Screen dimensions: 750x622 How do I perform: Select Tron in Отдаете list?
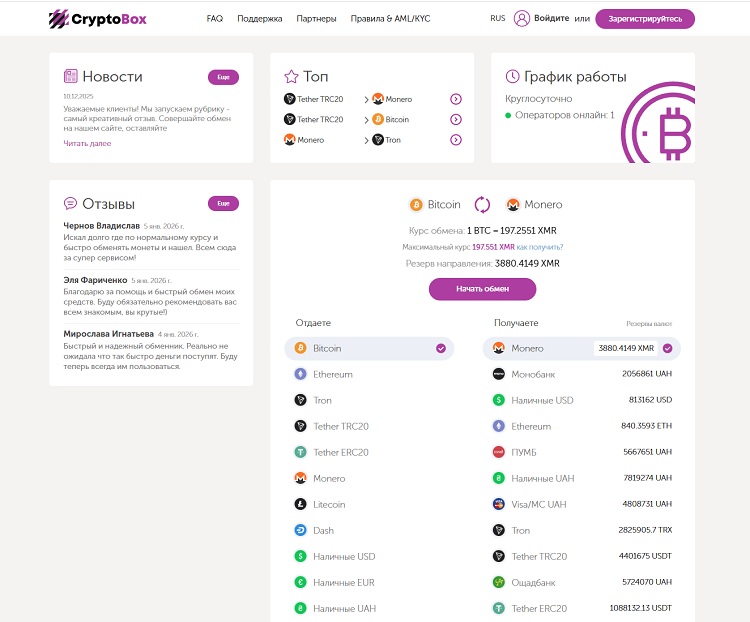pyautogui.click(x=369, y=400)
